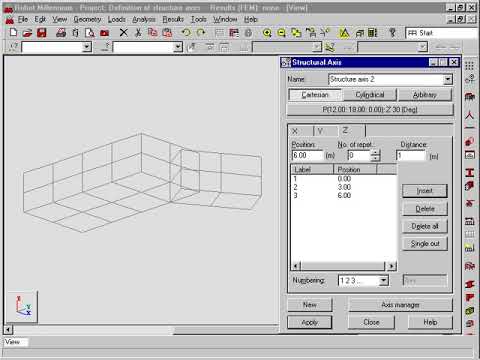The image size is (480, 360).
Task: Click the axis list horizontal scrollbar right arrow
Action: point(392,266)
